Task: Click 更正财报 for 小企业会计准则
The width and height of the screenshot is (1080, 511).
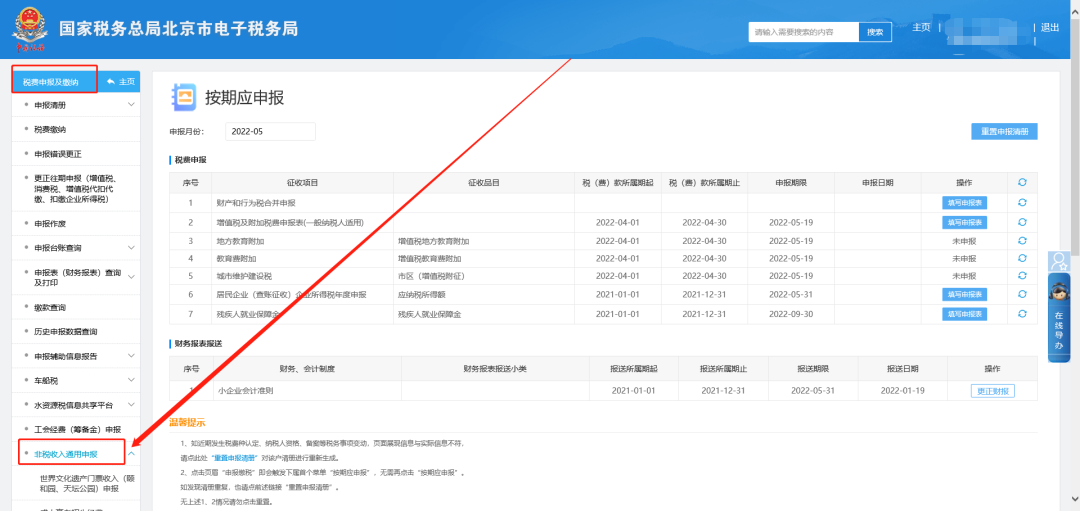Action: point(991,391)
